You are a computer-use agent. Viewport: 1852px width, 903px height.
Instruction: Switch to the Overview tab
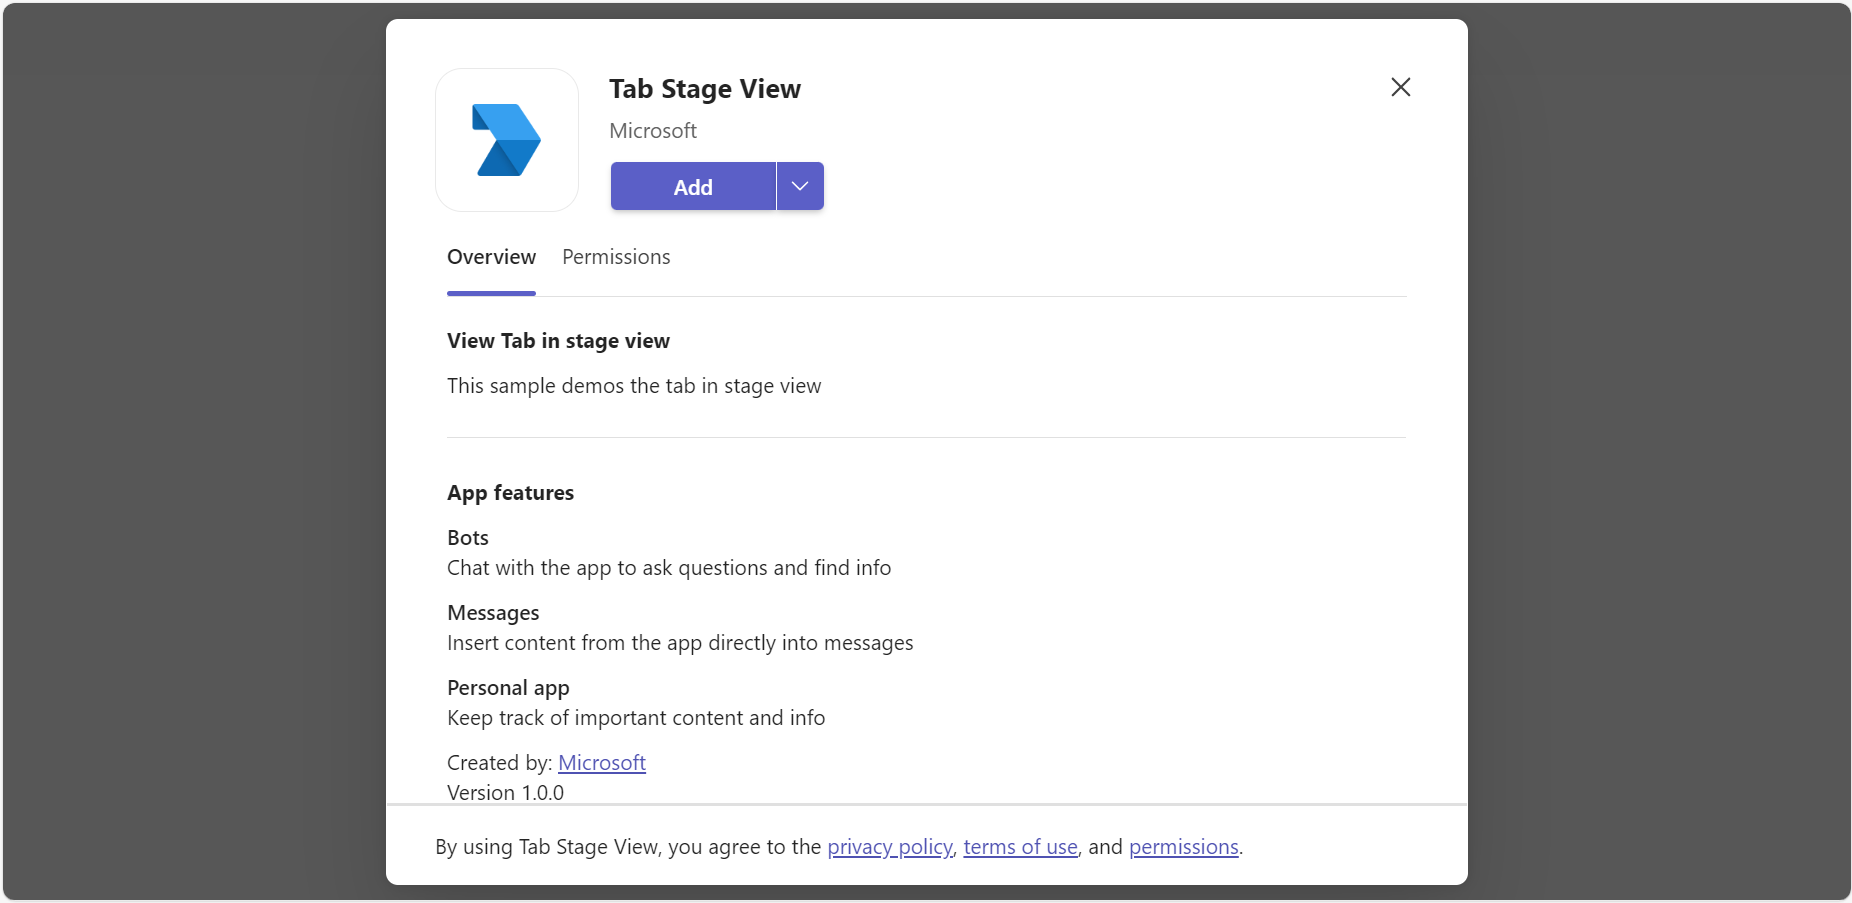[491, 258]
